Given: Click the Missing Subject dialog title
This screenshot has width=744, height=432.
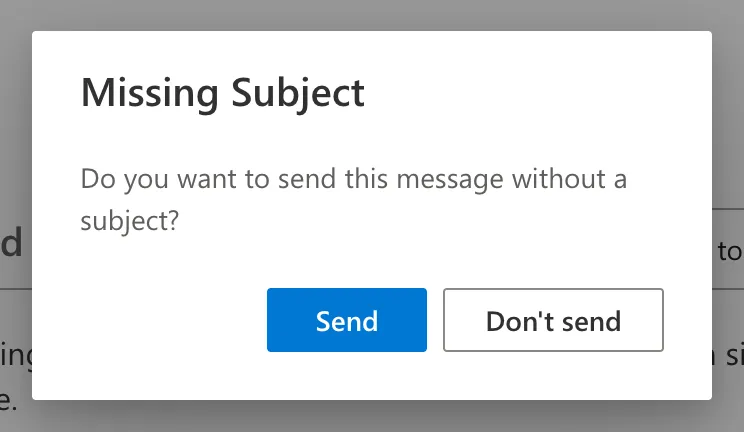Looking at the screenshot, I should (x=222, y=94).
